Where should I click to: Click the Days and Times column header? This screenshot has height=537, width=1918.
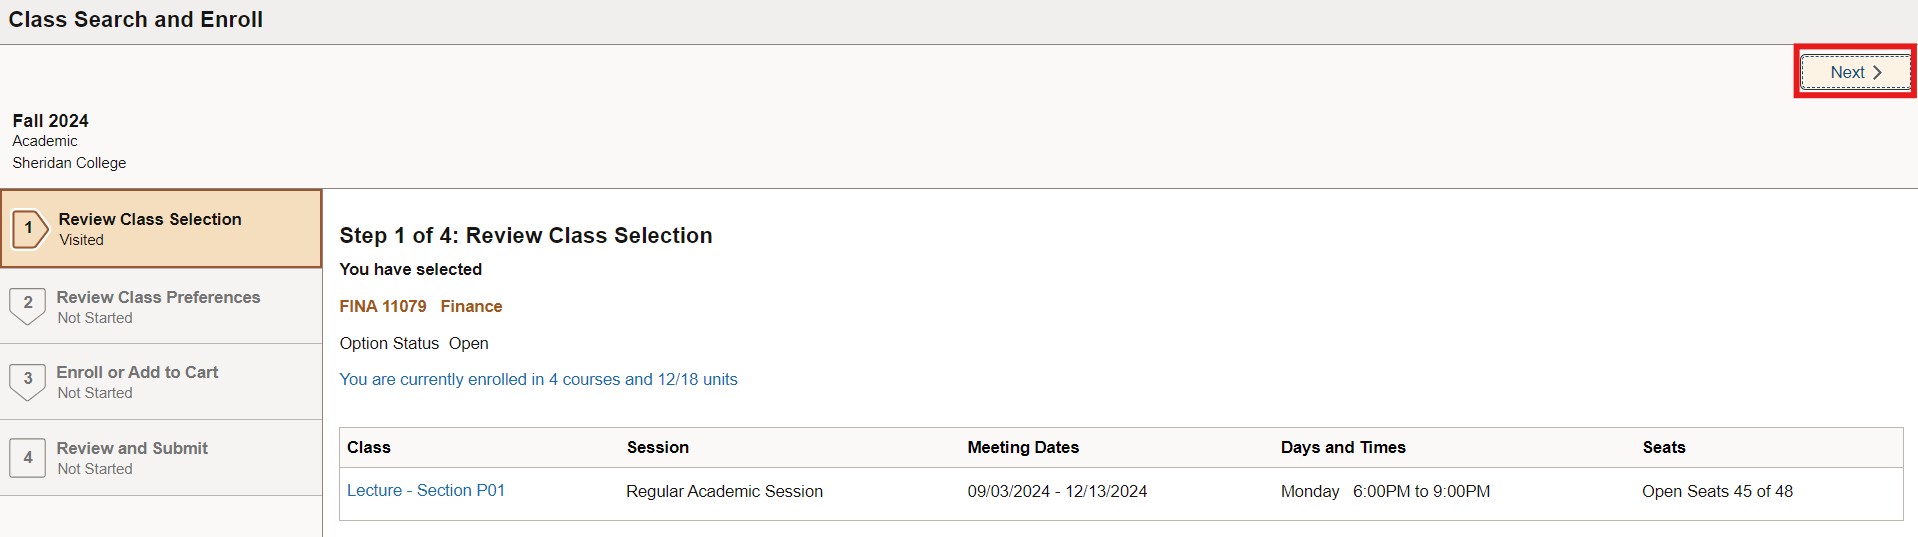point(1343,448)
